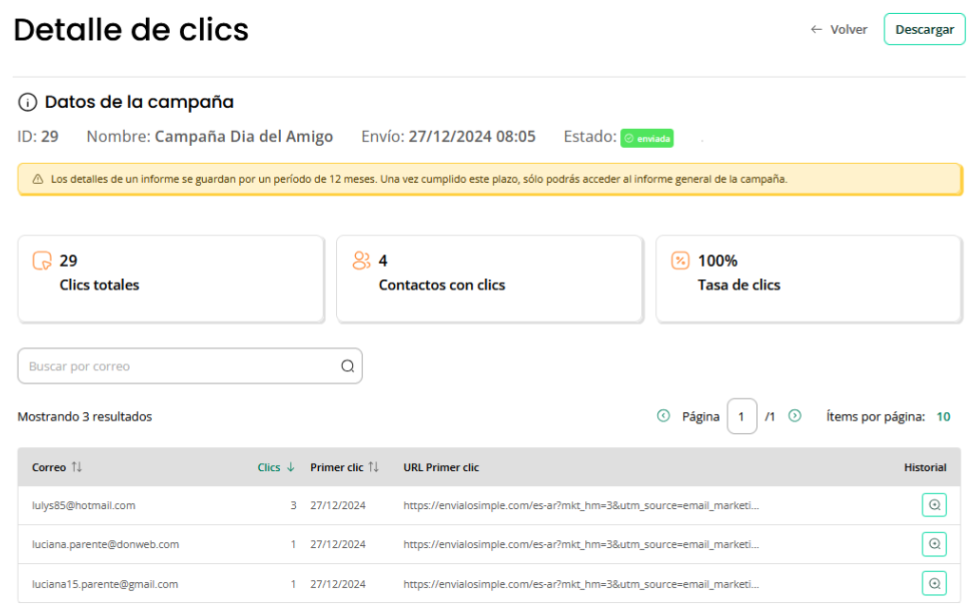Image resolution: width=974 pixels, height=614 pixels.
Task: Click the campaign name Campaña Dia del Amigo
Action: pyautogui.click(x=244, y=137)
